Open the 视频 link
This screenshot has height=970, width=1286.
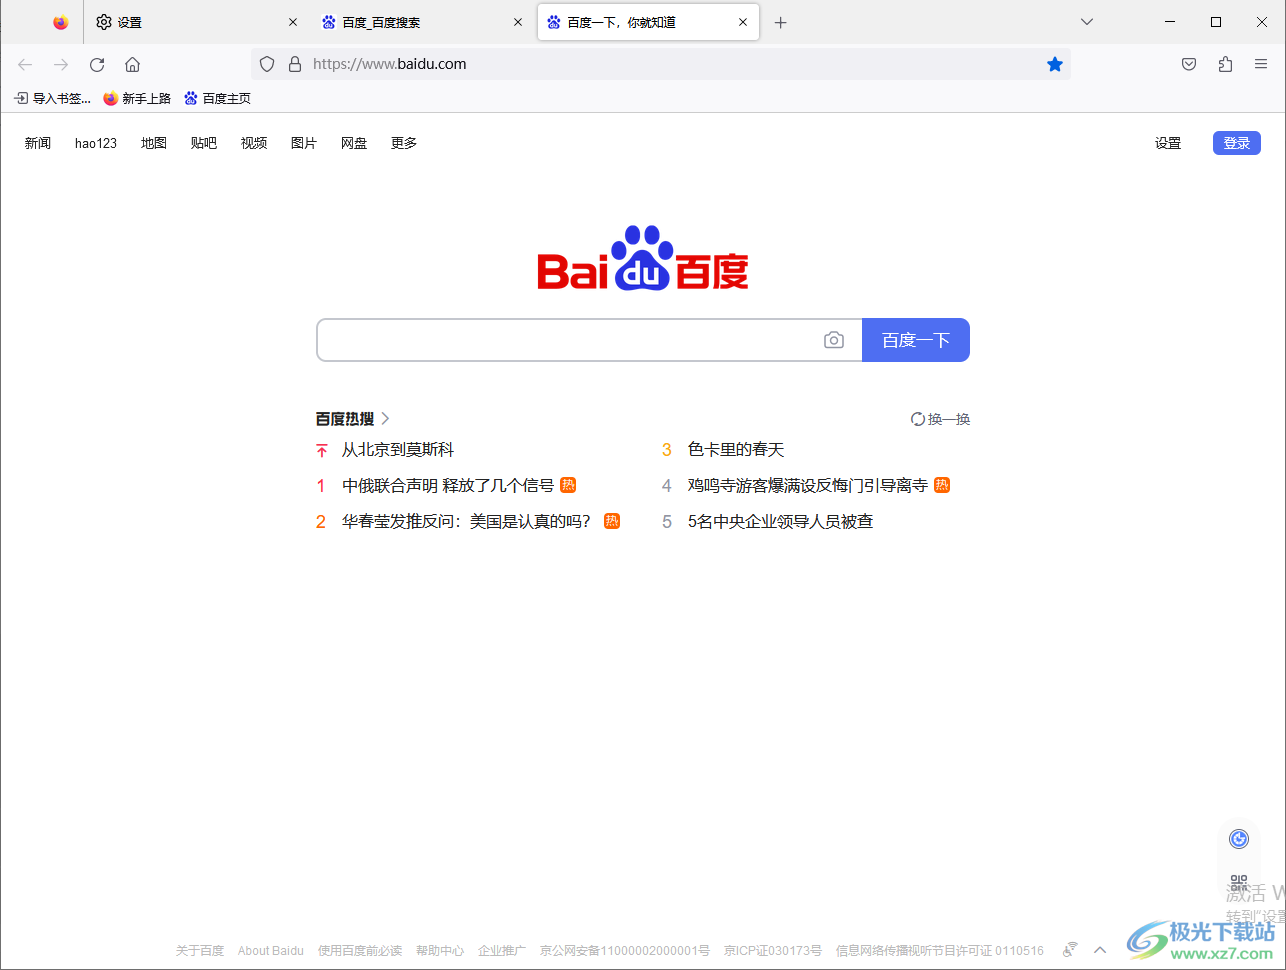click(254, 143)
